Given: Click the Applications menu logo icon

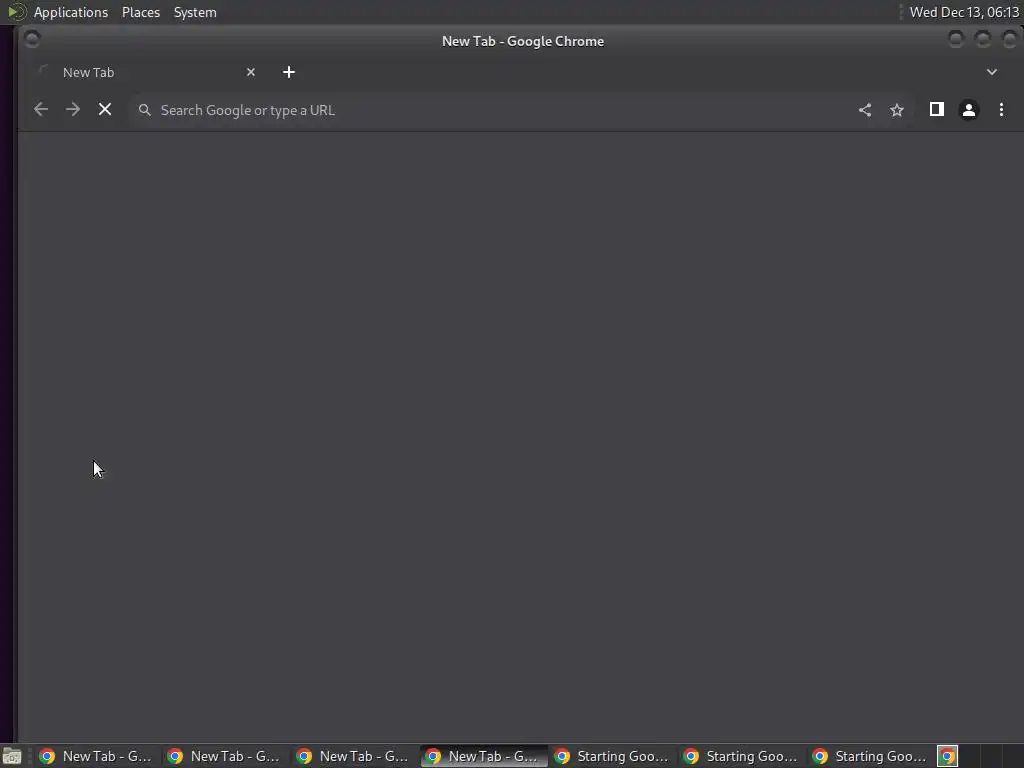Looking at the screenshot, I should (x=16, y=12).
